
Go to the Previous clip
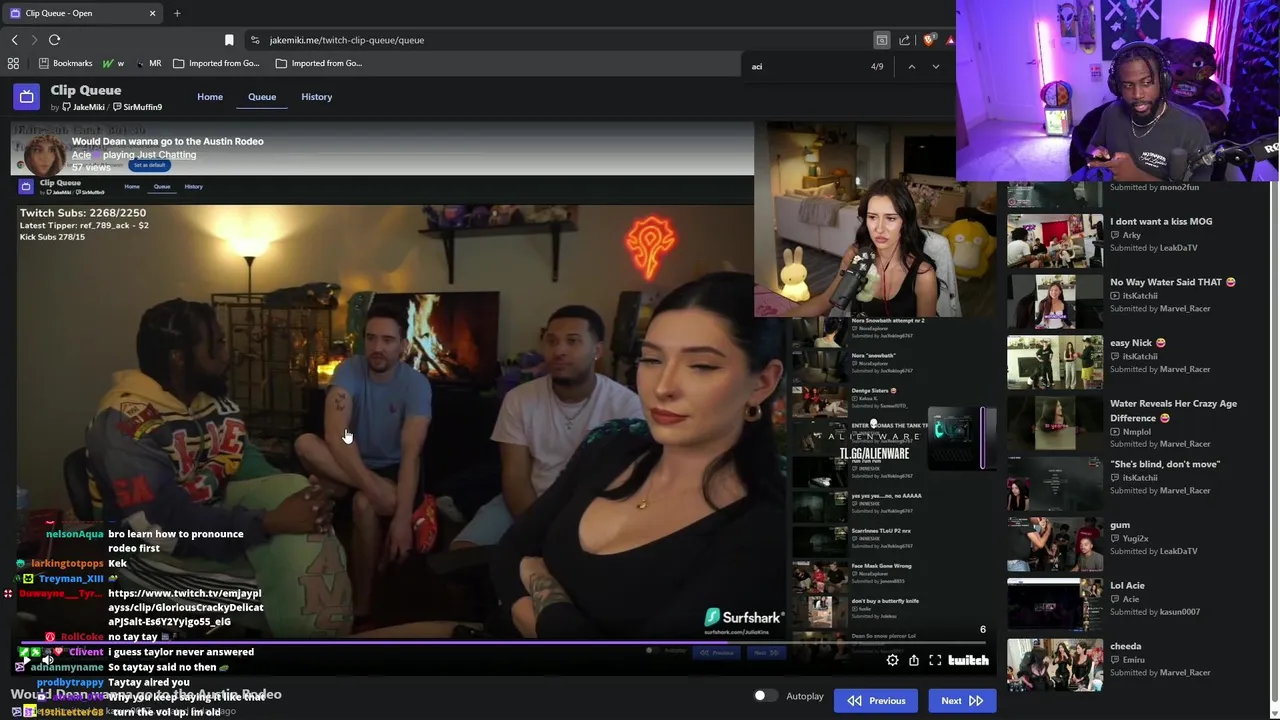point(877,701)
